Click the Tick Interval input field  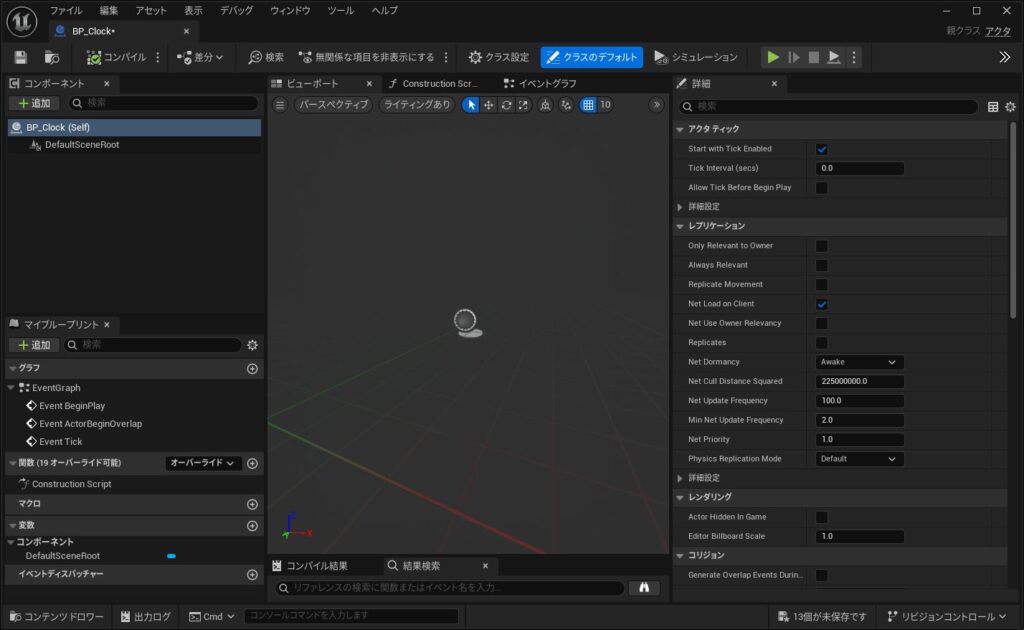point(859,168)
